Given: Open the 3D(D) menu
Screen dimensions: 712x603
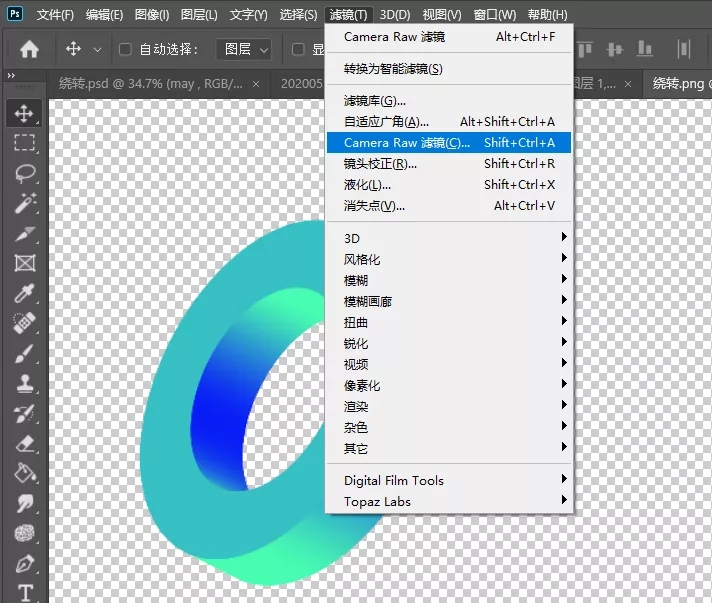Looking at the screenshot, I should point(395,15).
